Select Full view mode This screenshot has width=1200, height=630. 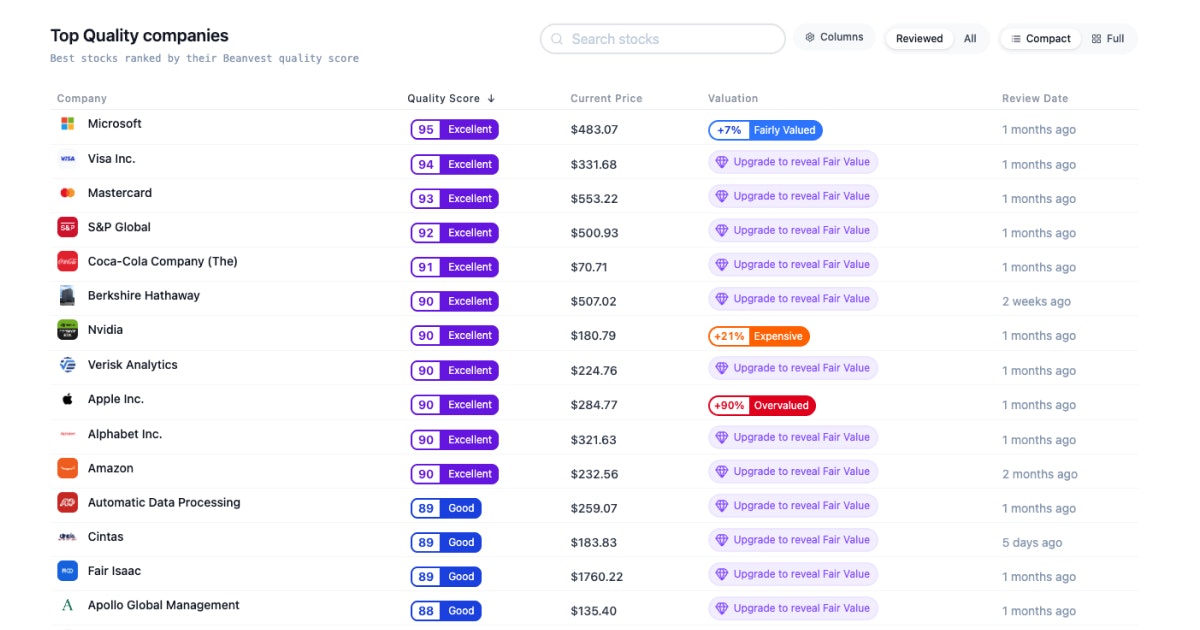click(x=1108, y=39)
